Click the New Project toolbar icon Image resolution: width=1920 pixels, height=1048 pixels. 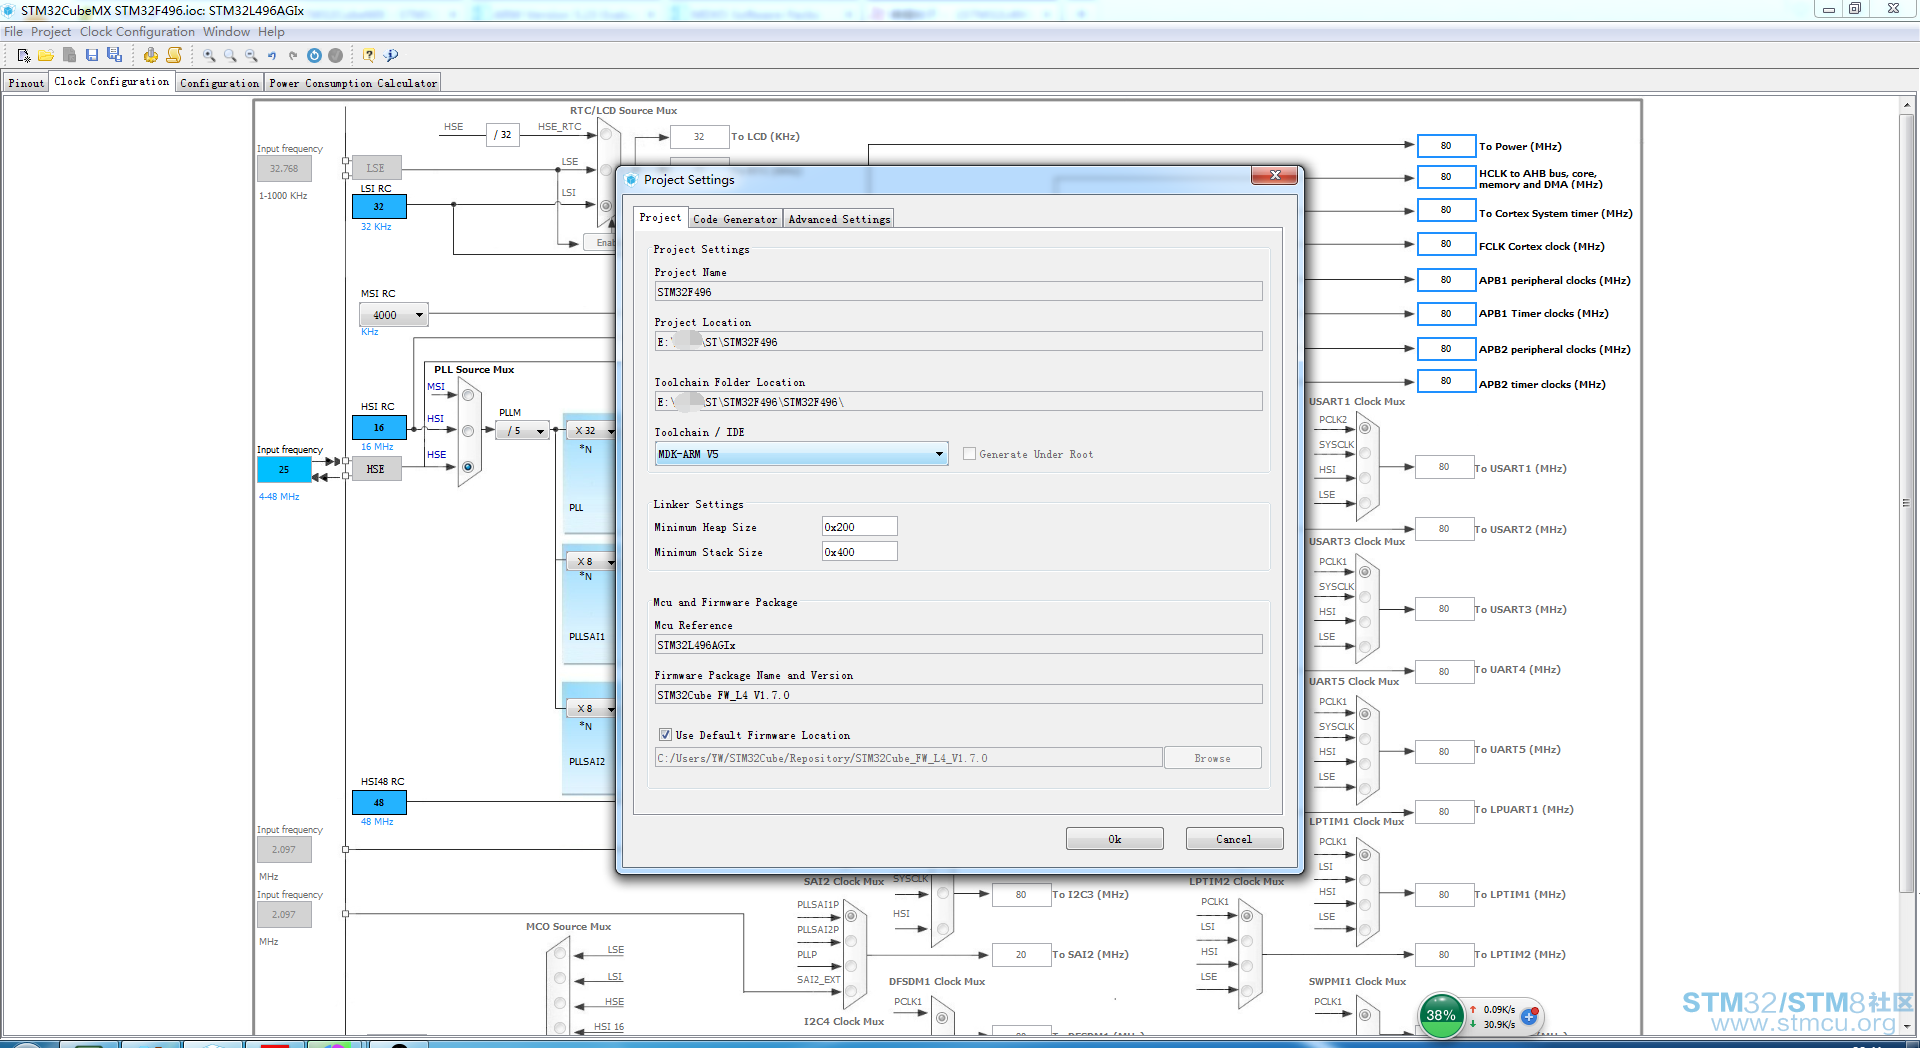(x=24, y=56)
